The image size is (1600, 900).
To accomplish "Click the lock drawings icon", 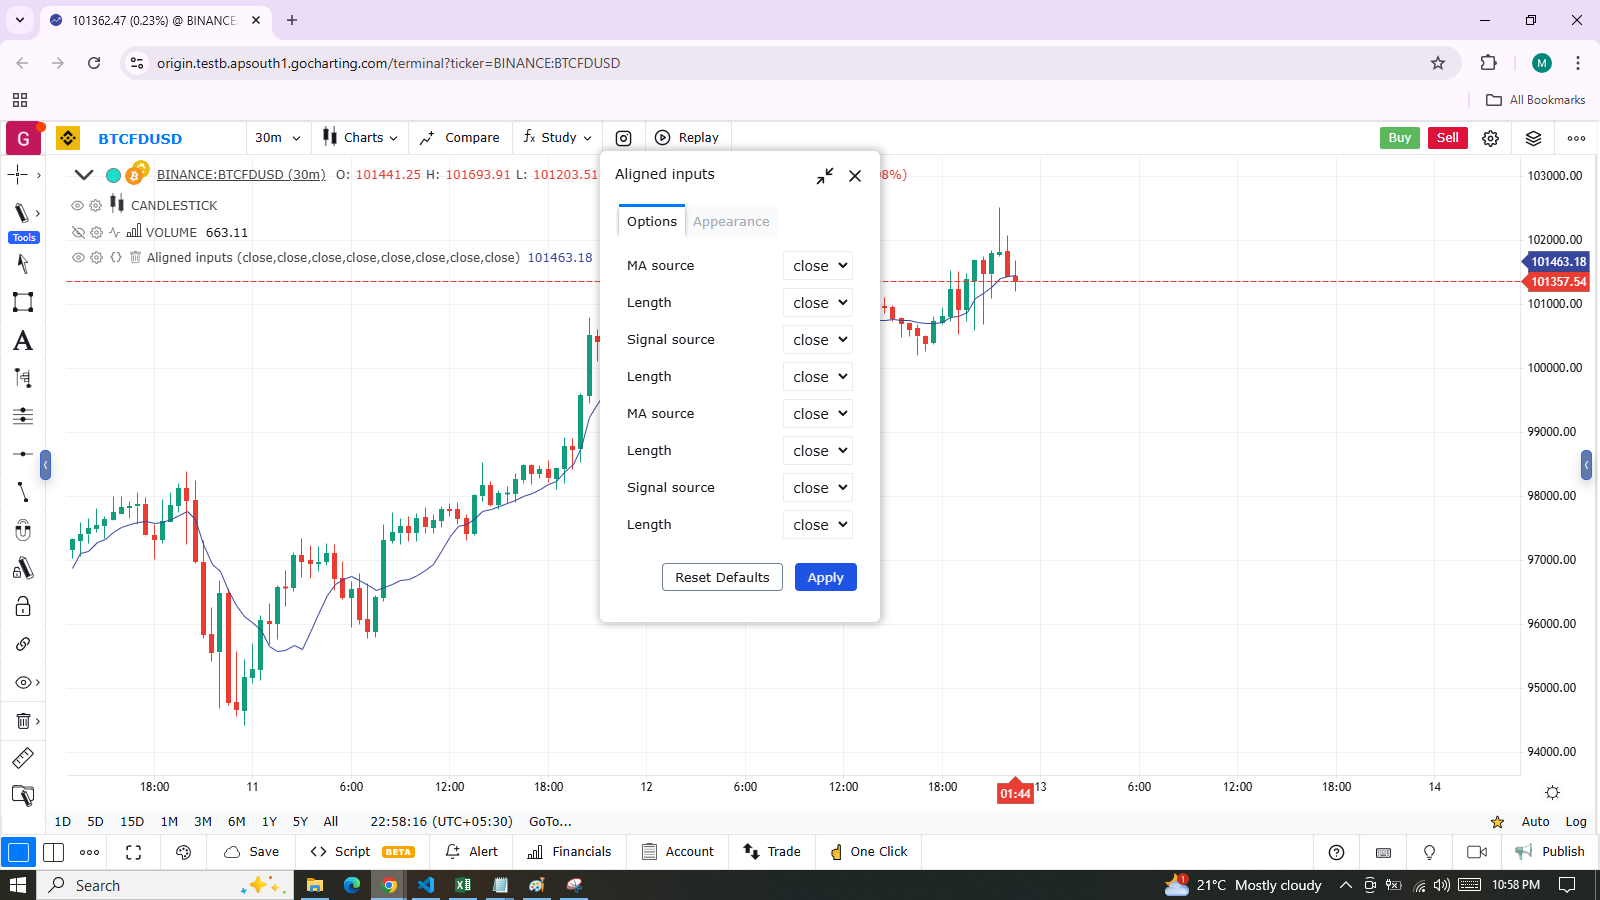I will click(23, 606).
